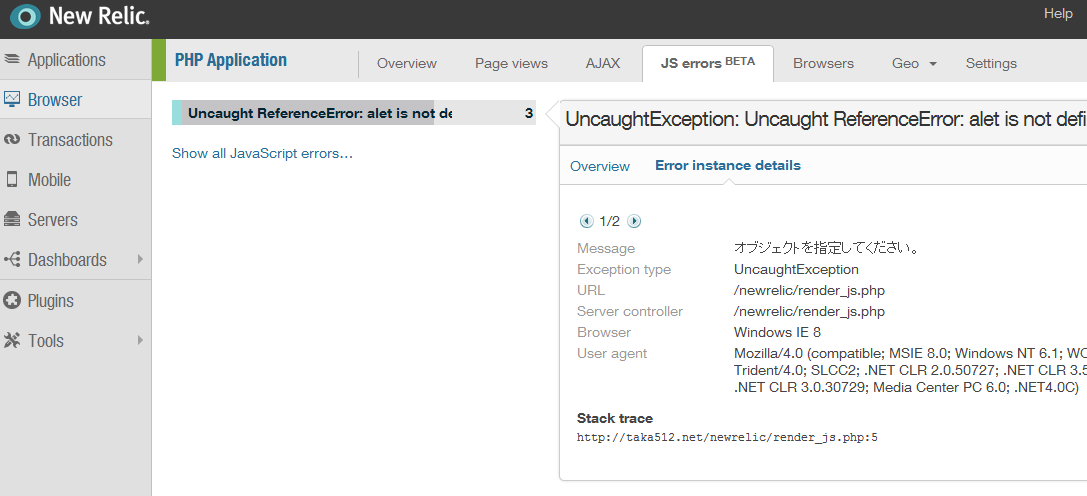This screenshot has width=1087, height=496.
Task: Go to previous error instance arrow
Action: point(586,221)
